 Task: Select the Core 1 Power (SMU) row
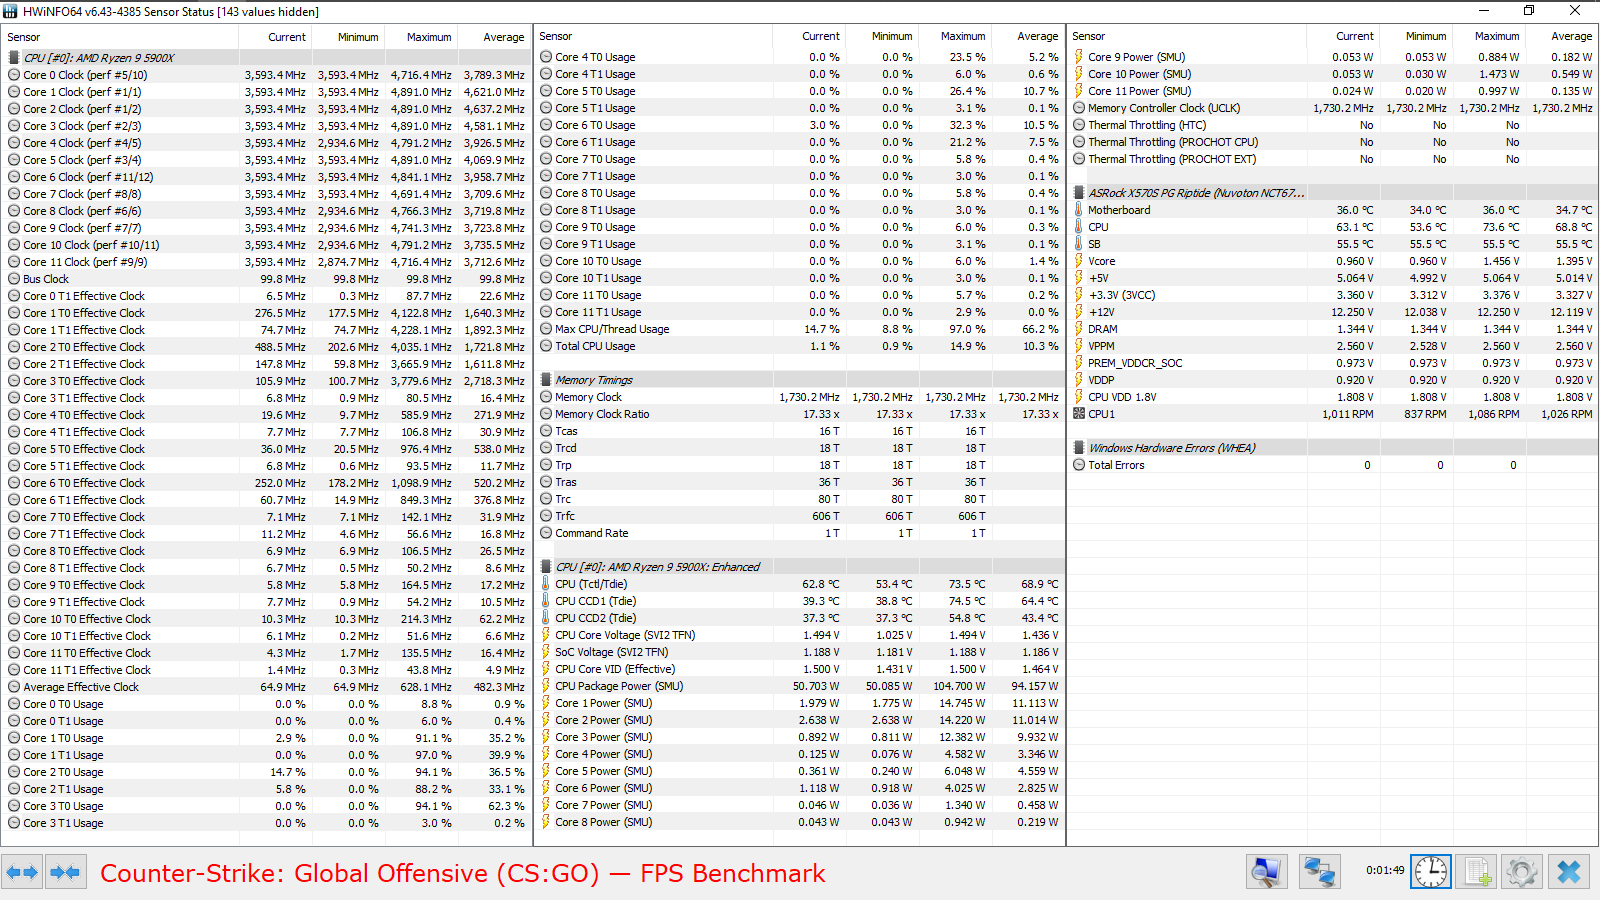coord(799,703)
